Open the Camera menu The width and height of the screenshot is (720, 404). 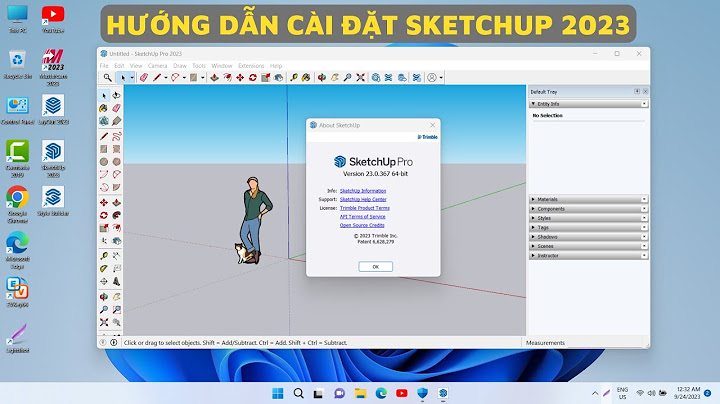click(x=158, y=66)
